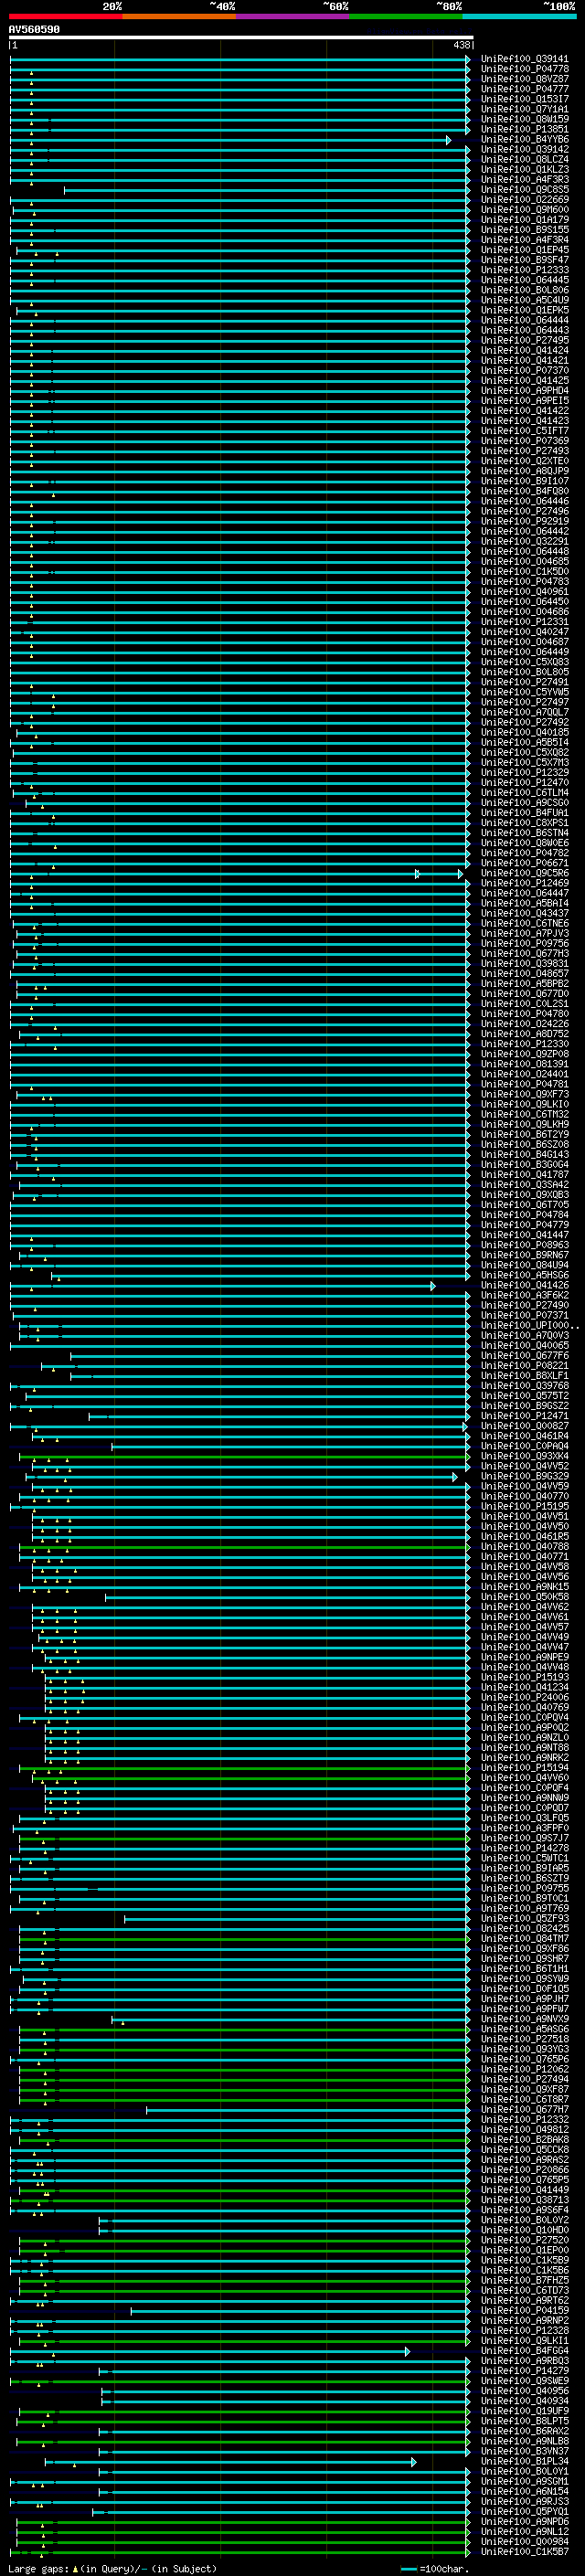This screenshot has width=585, height=2576.
Task: Select hit UniRef100_Q677F6
Action: pos(524,1356)
